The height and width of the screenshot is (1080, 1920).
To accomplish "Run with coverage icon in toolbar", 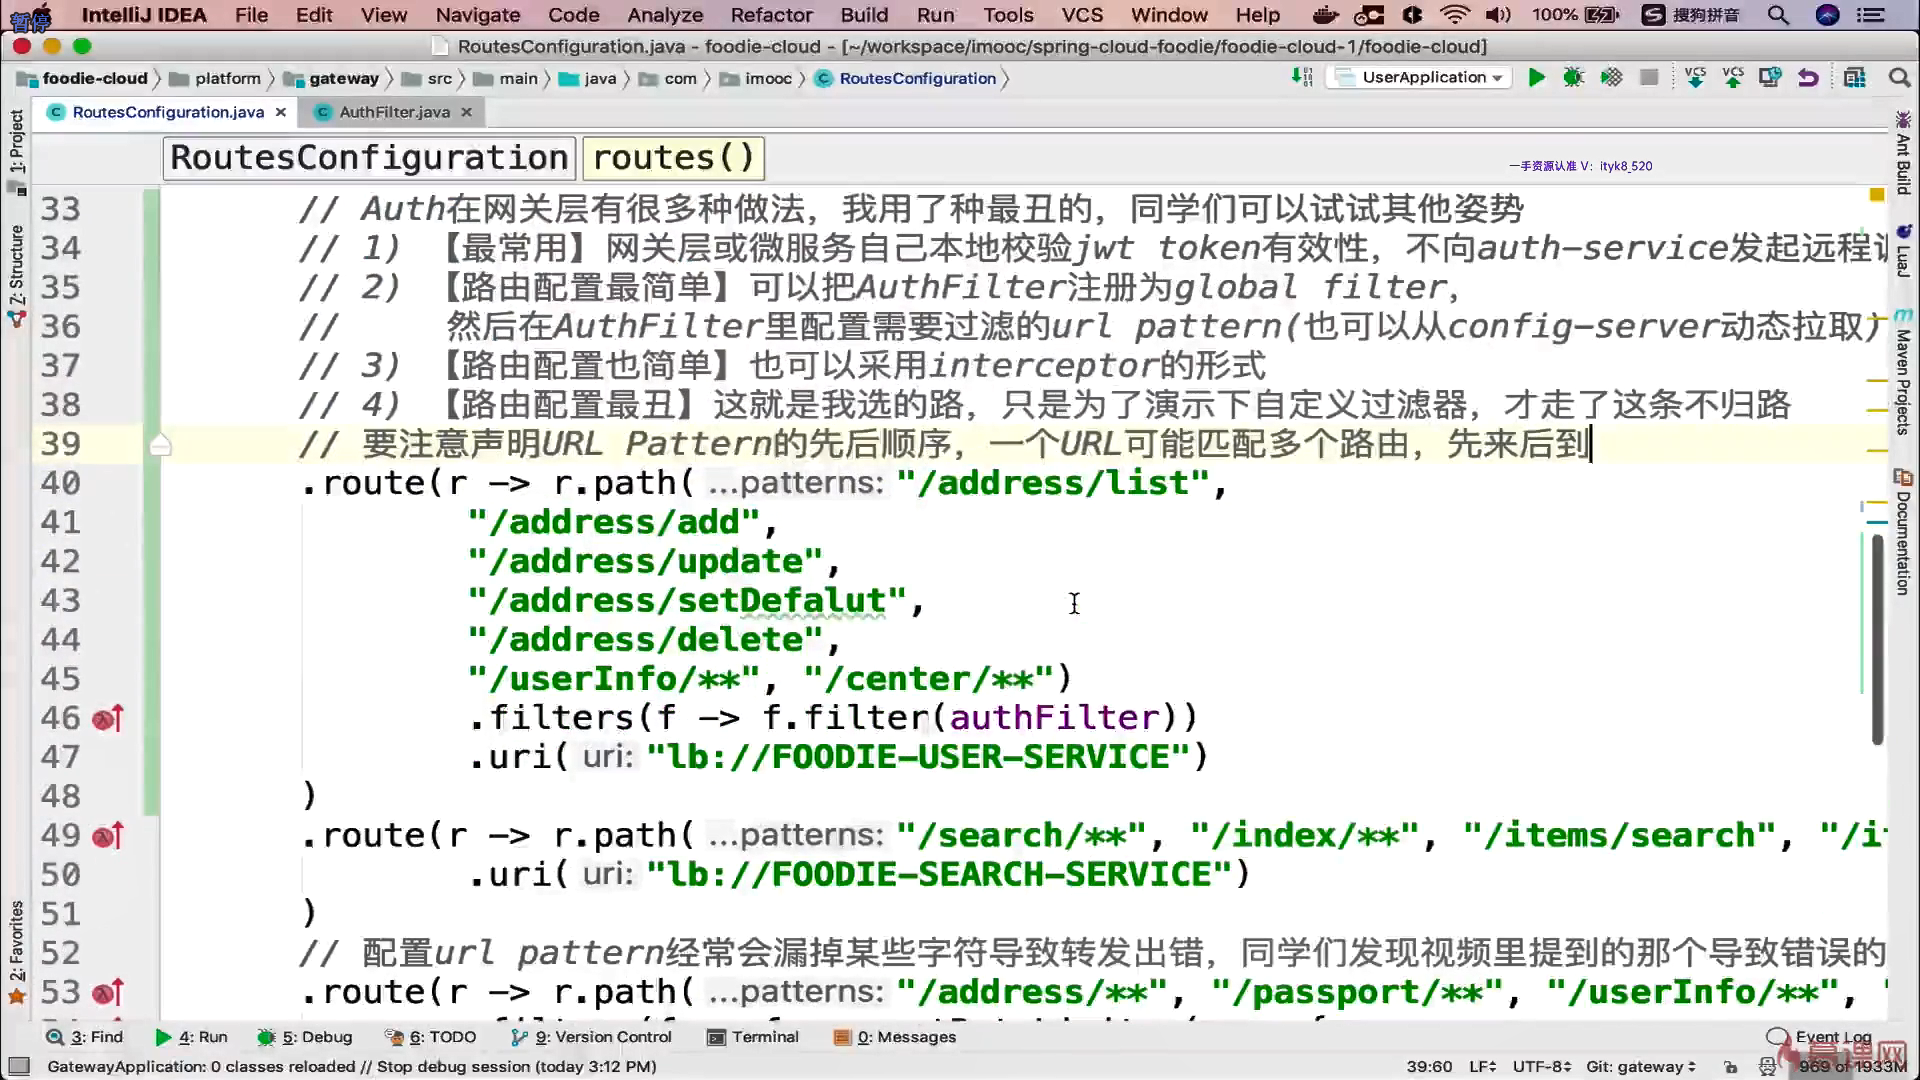I will click(x=1611, y=78).
